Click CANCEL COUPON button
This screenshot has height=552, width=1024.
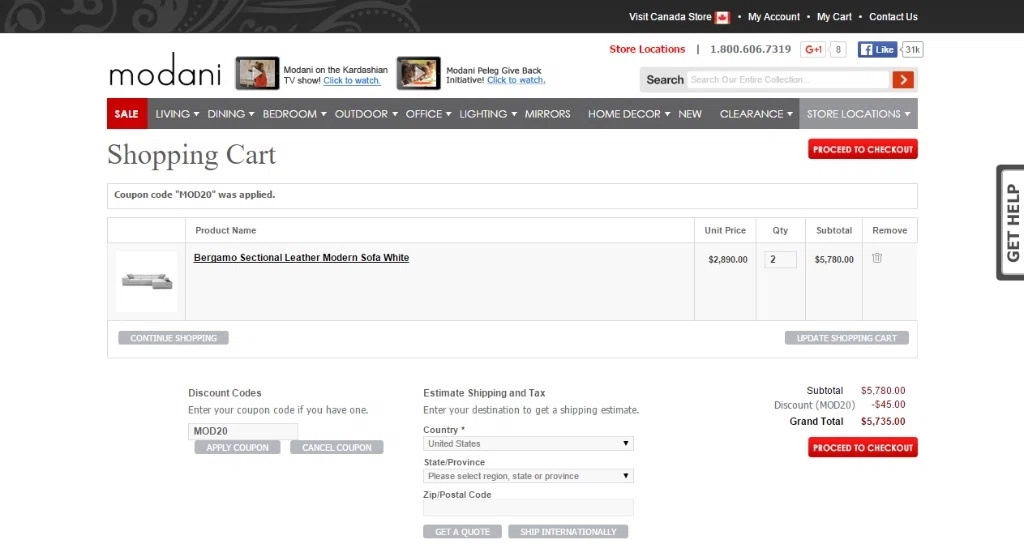pos(336,447)
